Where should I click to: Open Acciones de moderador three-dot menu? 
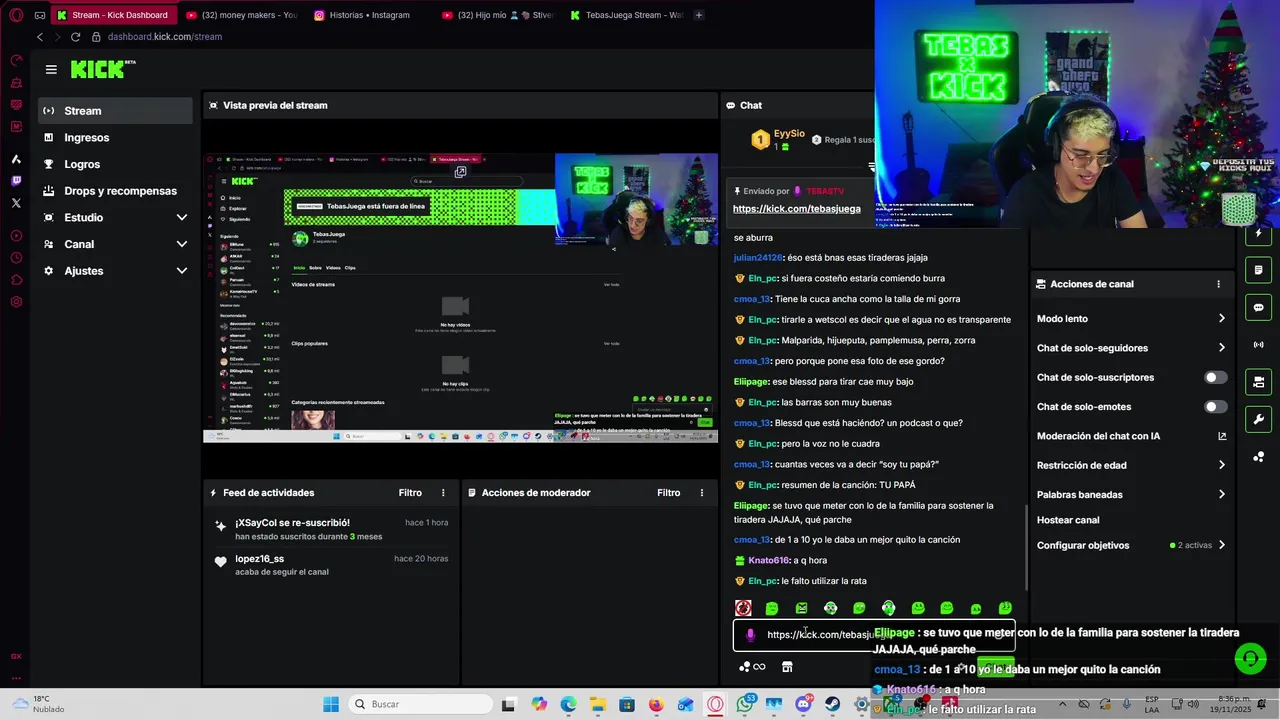point(701,493)
